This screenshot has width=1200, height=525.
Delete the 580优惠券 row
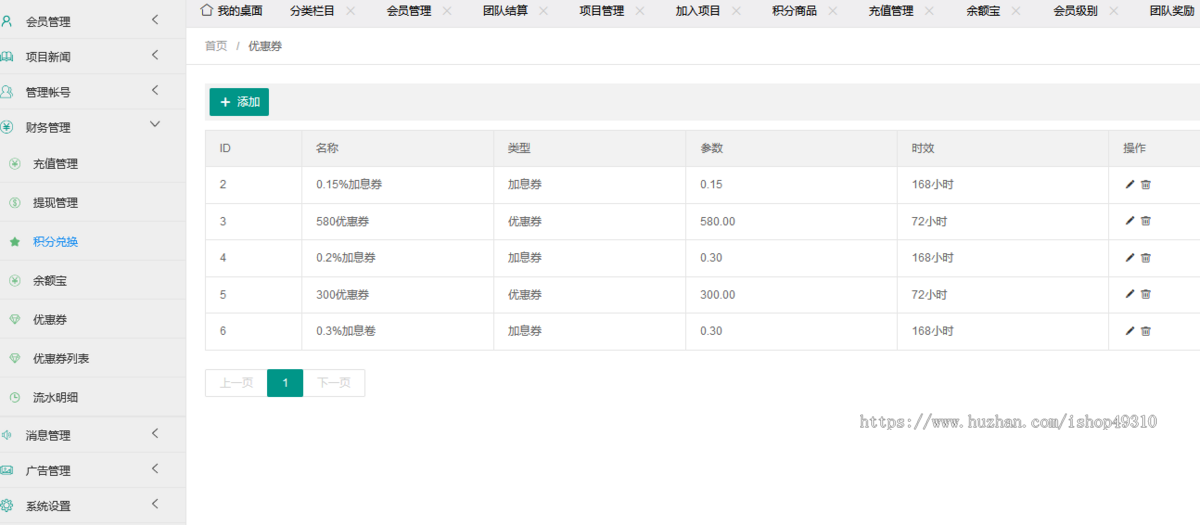pos(1146,221)
